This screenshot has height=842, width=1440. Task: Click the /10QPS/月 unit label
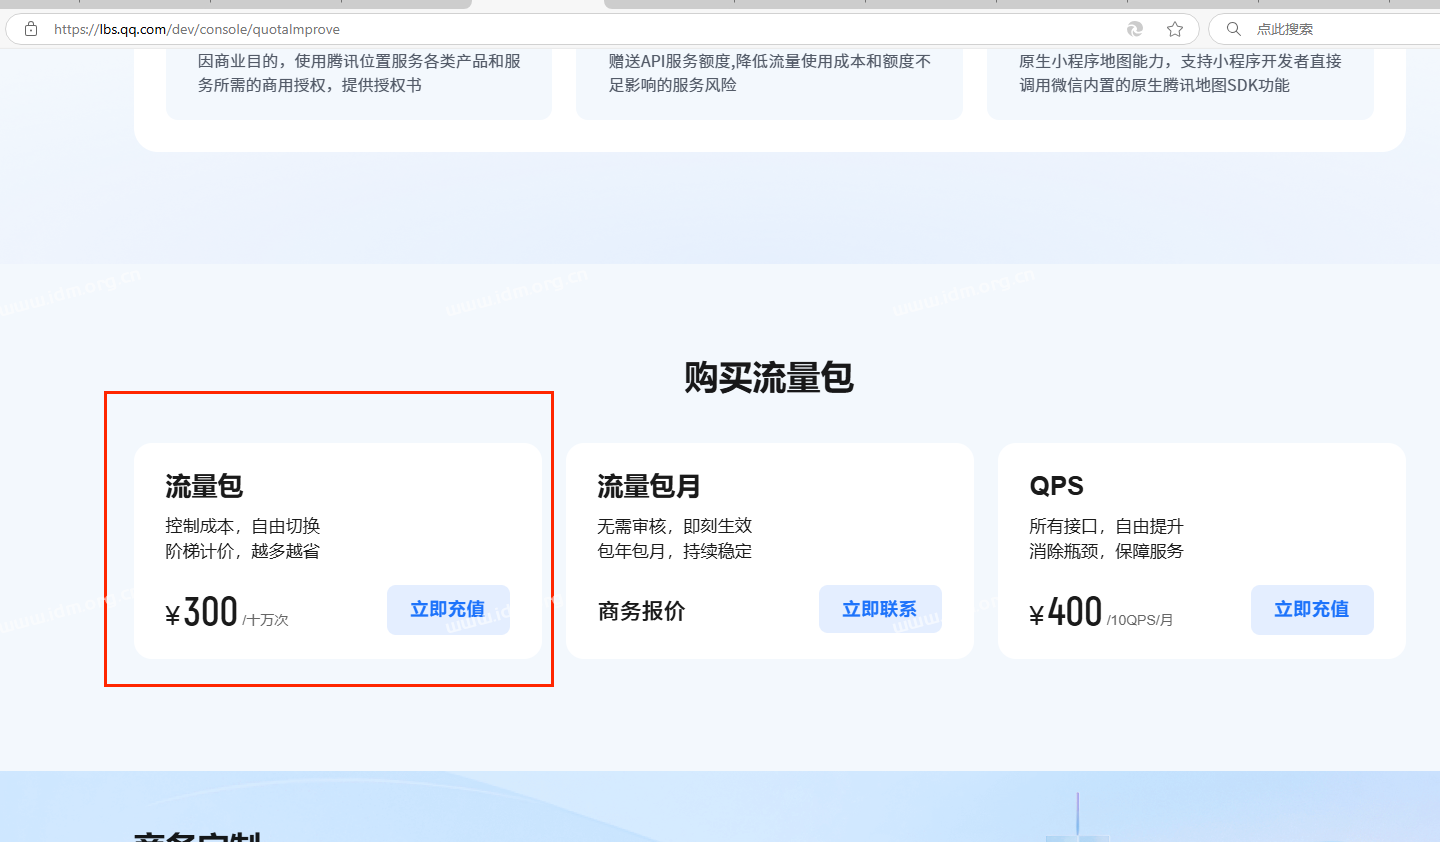[1140, 620]
